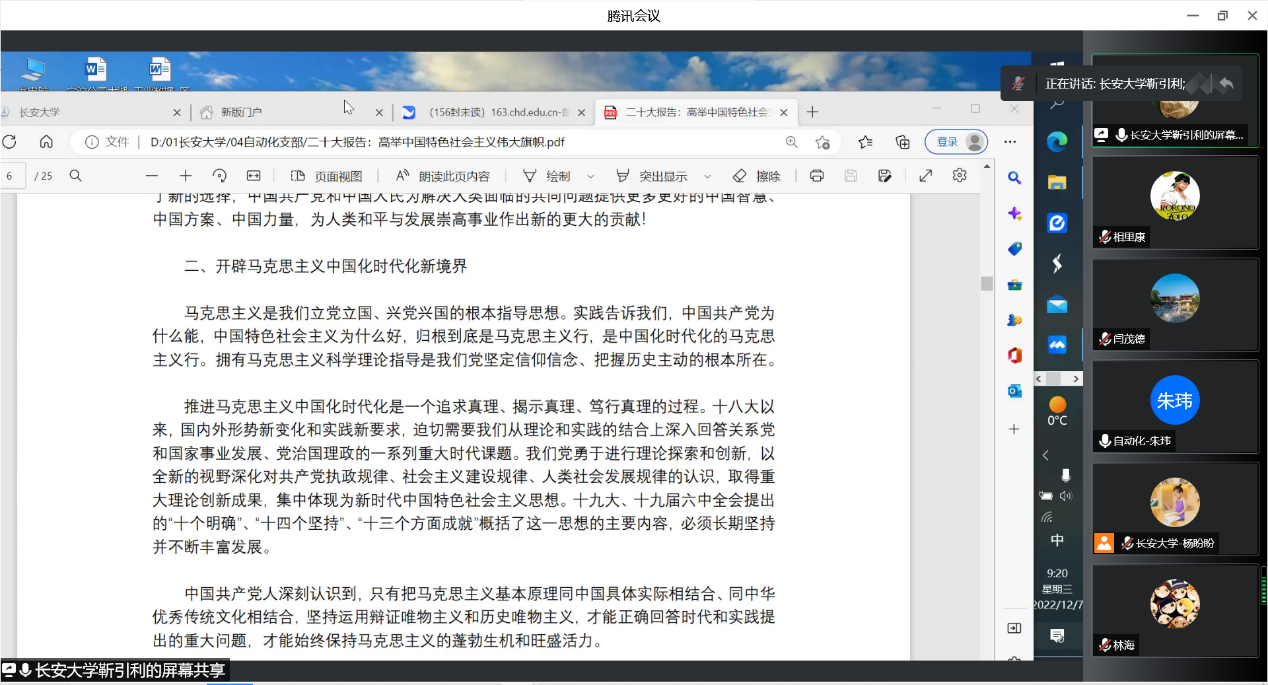Enter PDF full screen mode
The image size is (1268, 685).
(926, 176)
